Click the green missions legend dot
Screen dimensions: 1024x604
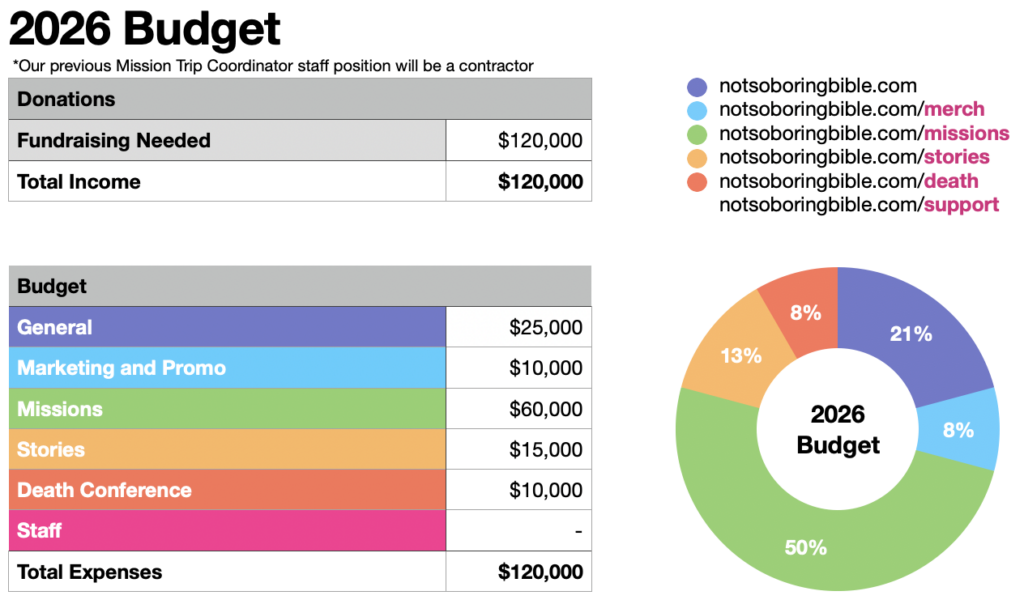coord(698,134)
